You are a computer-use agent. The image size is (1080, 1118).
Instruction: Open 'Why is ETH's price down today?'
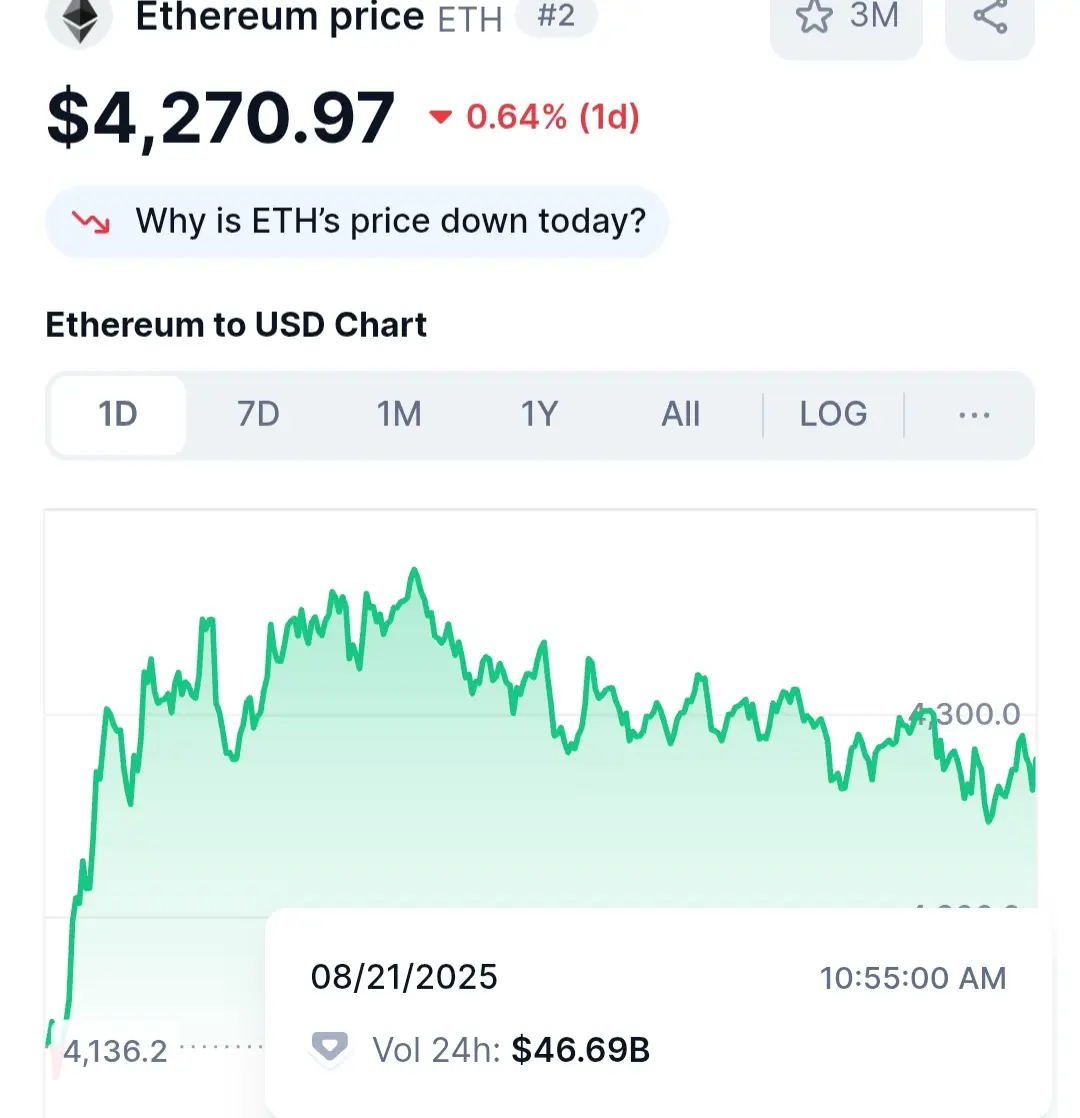[356, 222]
